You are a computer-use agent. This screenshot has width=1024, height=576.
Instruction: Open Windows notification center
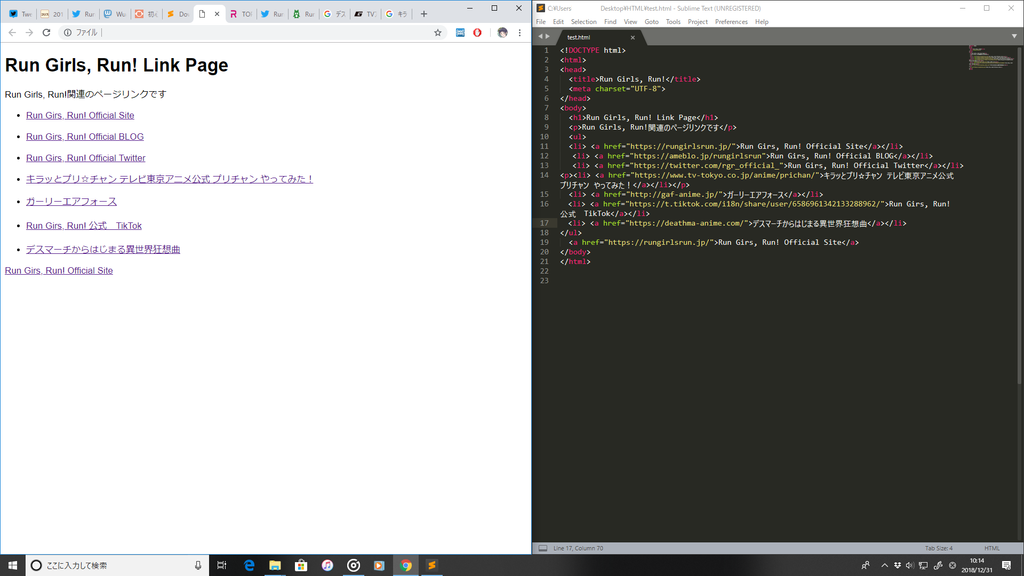point(1006,566)
